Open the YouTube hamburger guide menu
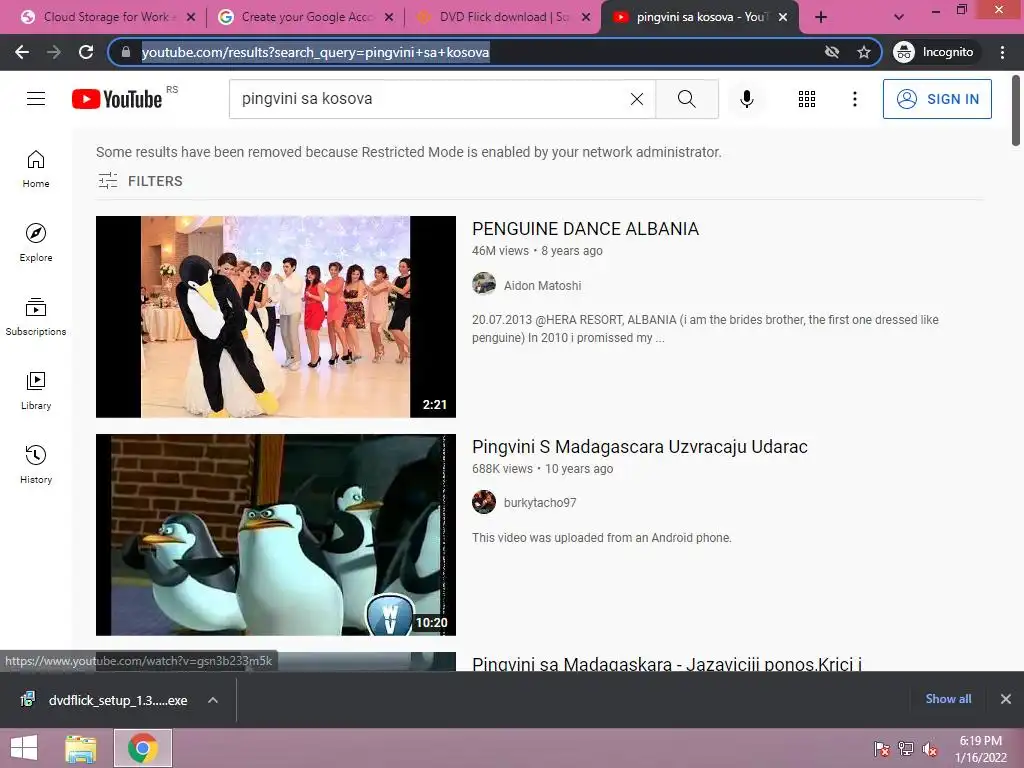Viewport: 1024px width, 768px height. 36,99
